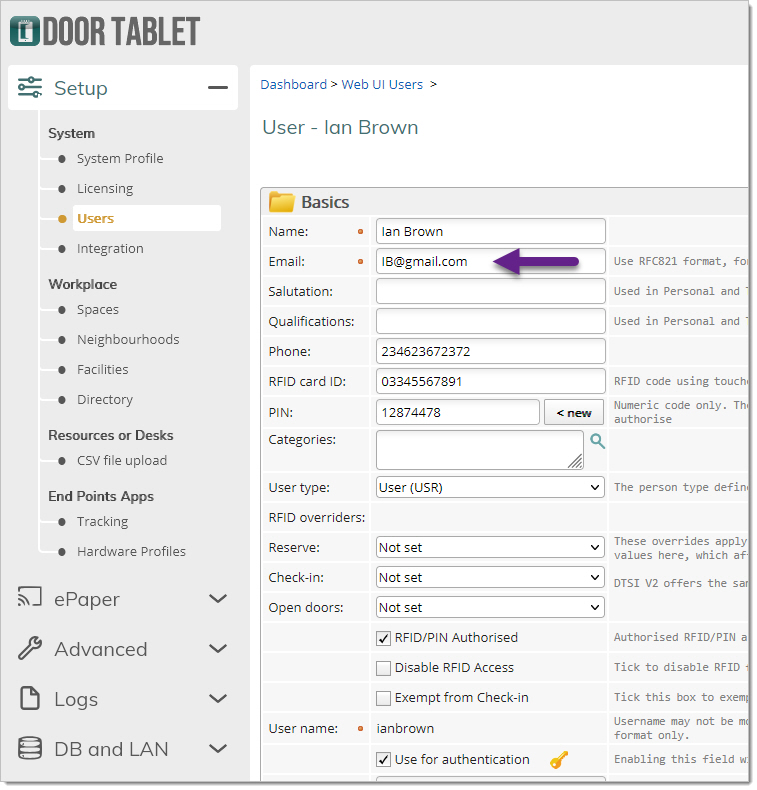
Task: Uncheck the RFID/PIN Authorised checkbox
Action: point(383,638)
